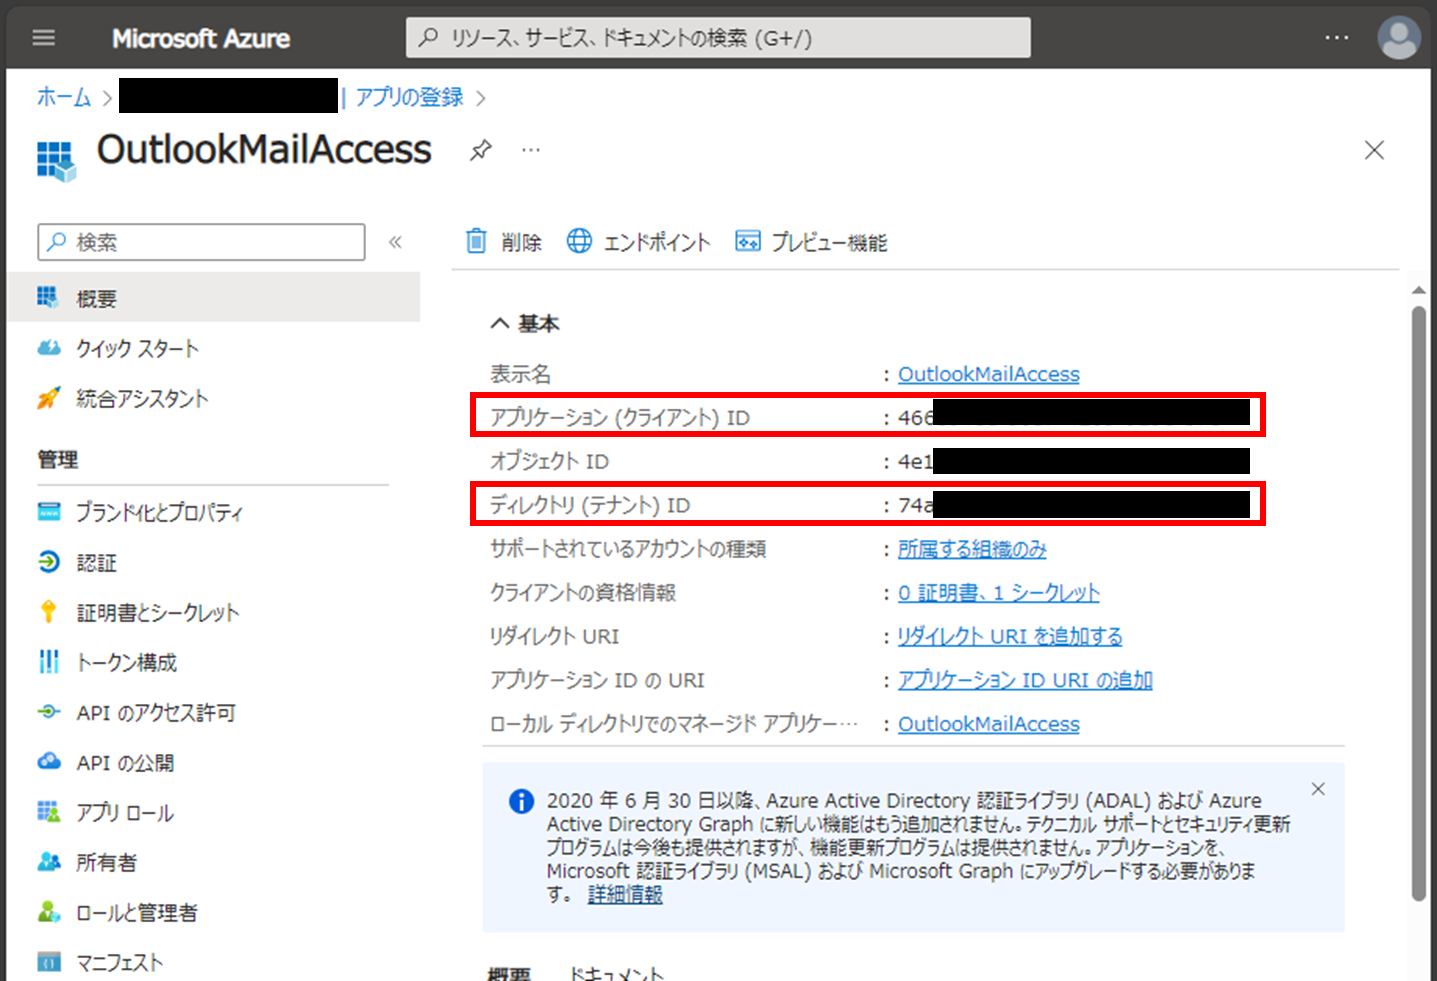The width and height of the screenshot is (1437, 981).
Task: Click the エンドポイント globe icon
Action: tap(579, 241)
